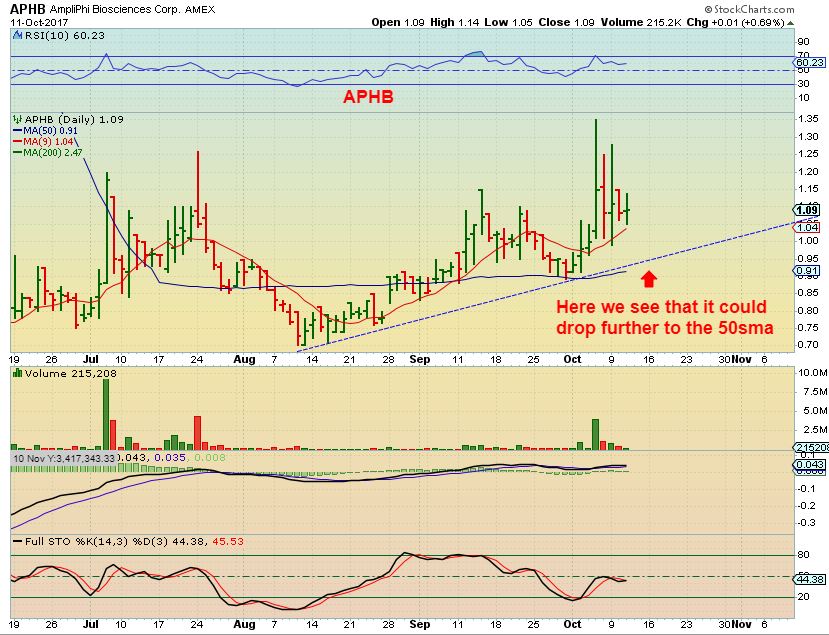Click the Aug label on the price chart date axis
The height and width of the screenshot is (635, 829).
pos(244,360)
